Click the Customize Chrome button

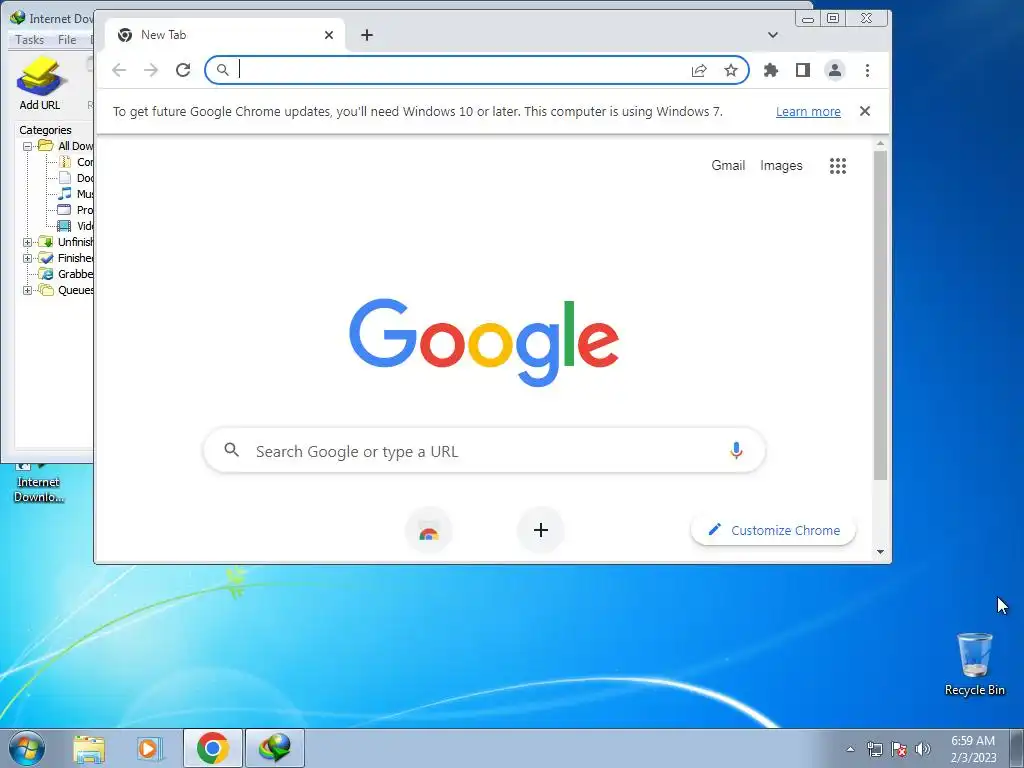tap(773, 530)
